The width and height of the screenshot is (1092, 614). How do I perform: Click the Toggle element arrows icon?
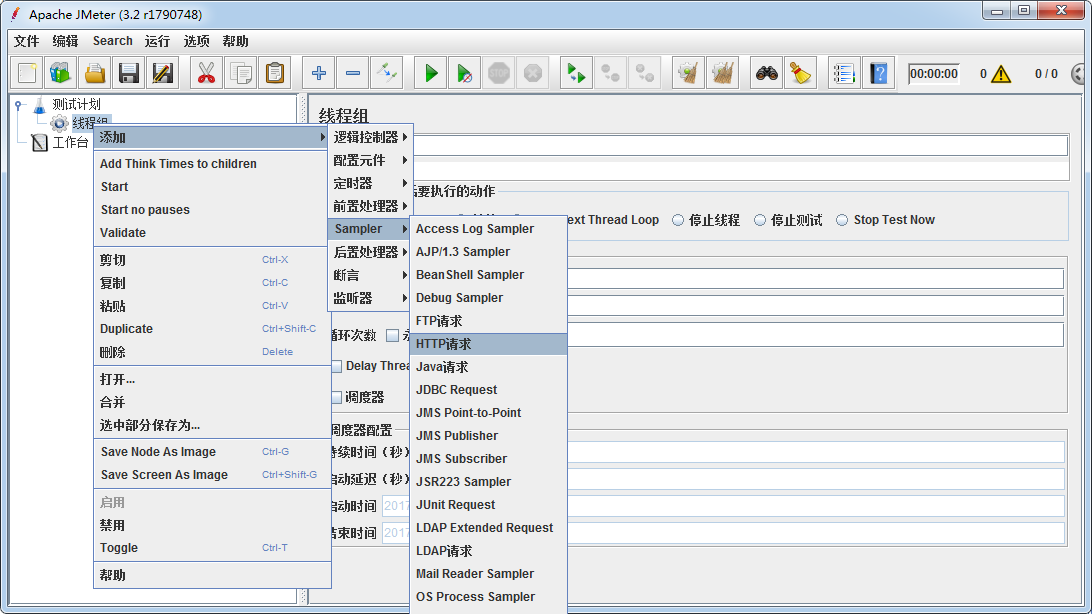(387, 73)
